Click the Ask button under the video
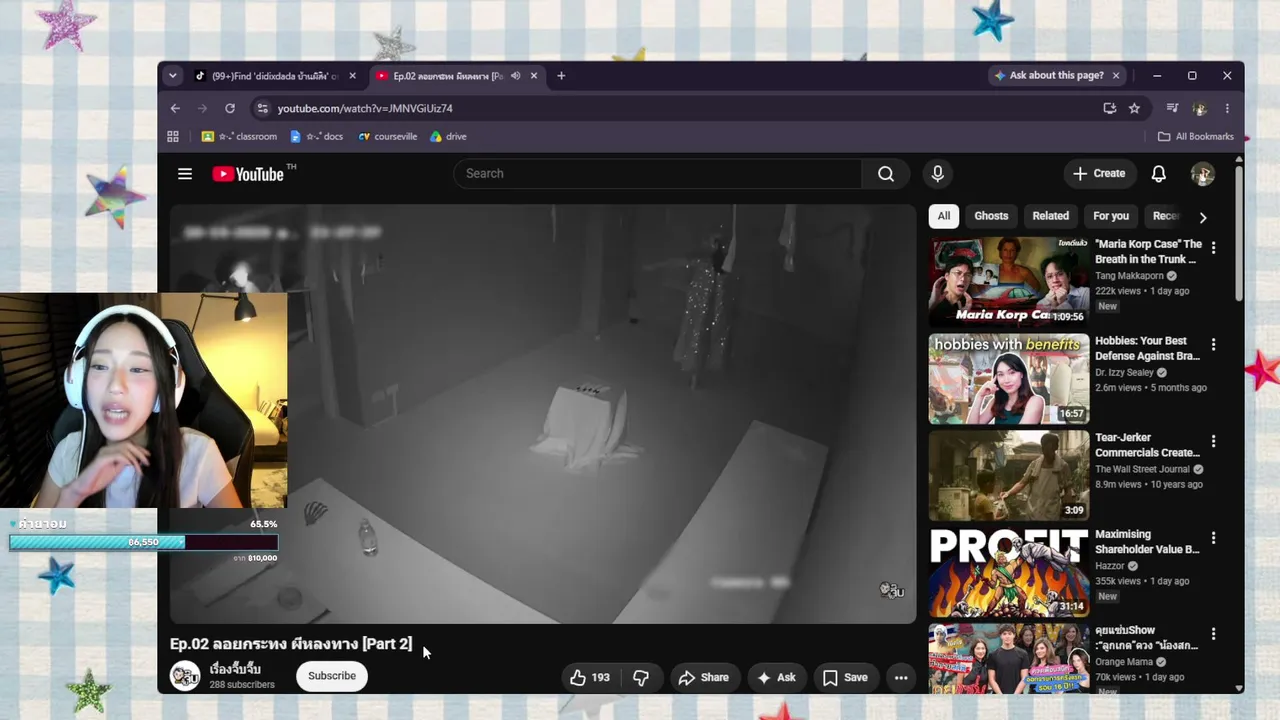 776,677
